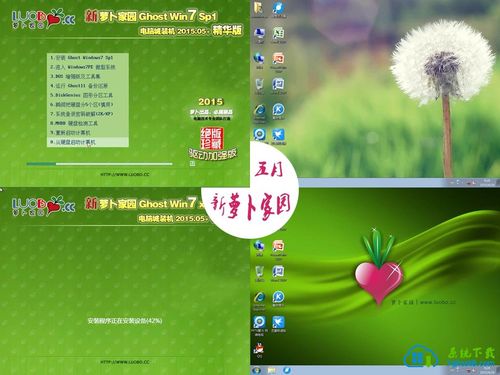
Task: Launch blue bird Thunder icon on radish desktop
Action: pos(278,324)
